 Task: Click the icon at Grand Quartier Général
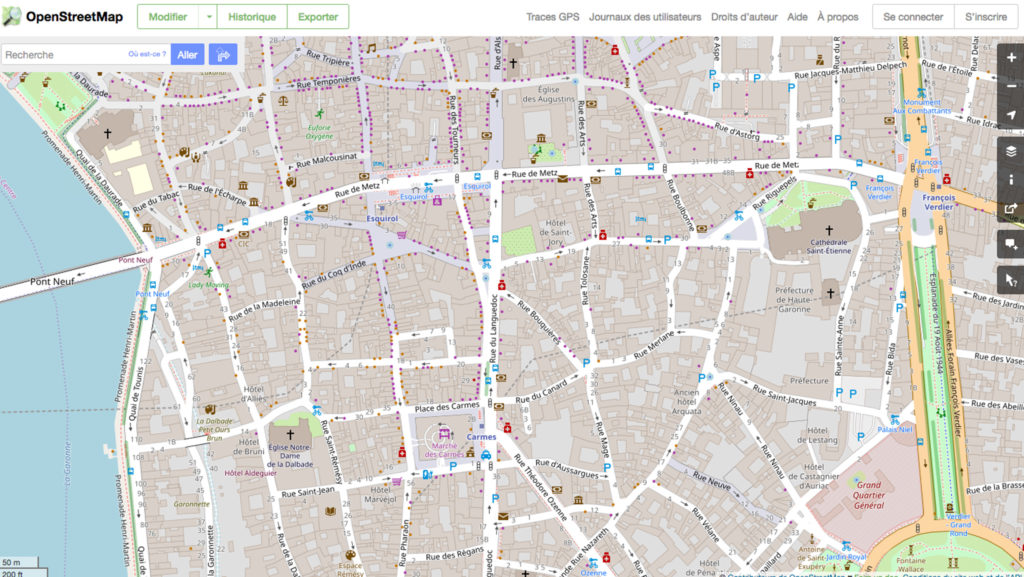857,480
